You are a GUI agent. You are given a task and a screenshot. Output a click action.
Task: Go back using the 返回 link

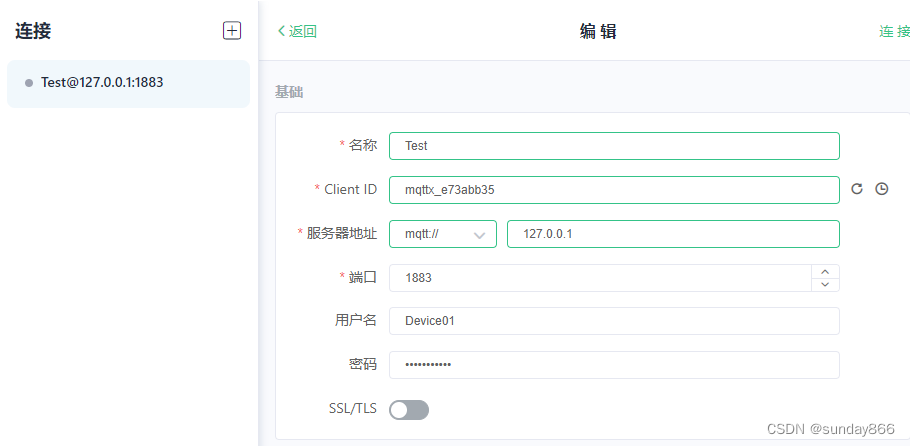pyautogui.click(x=297, y=31)
